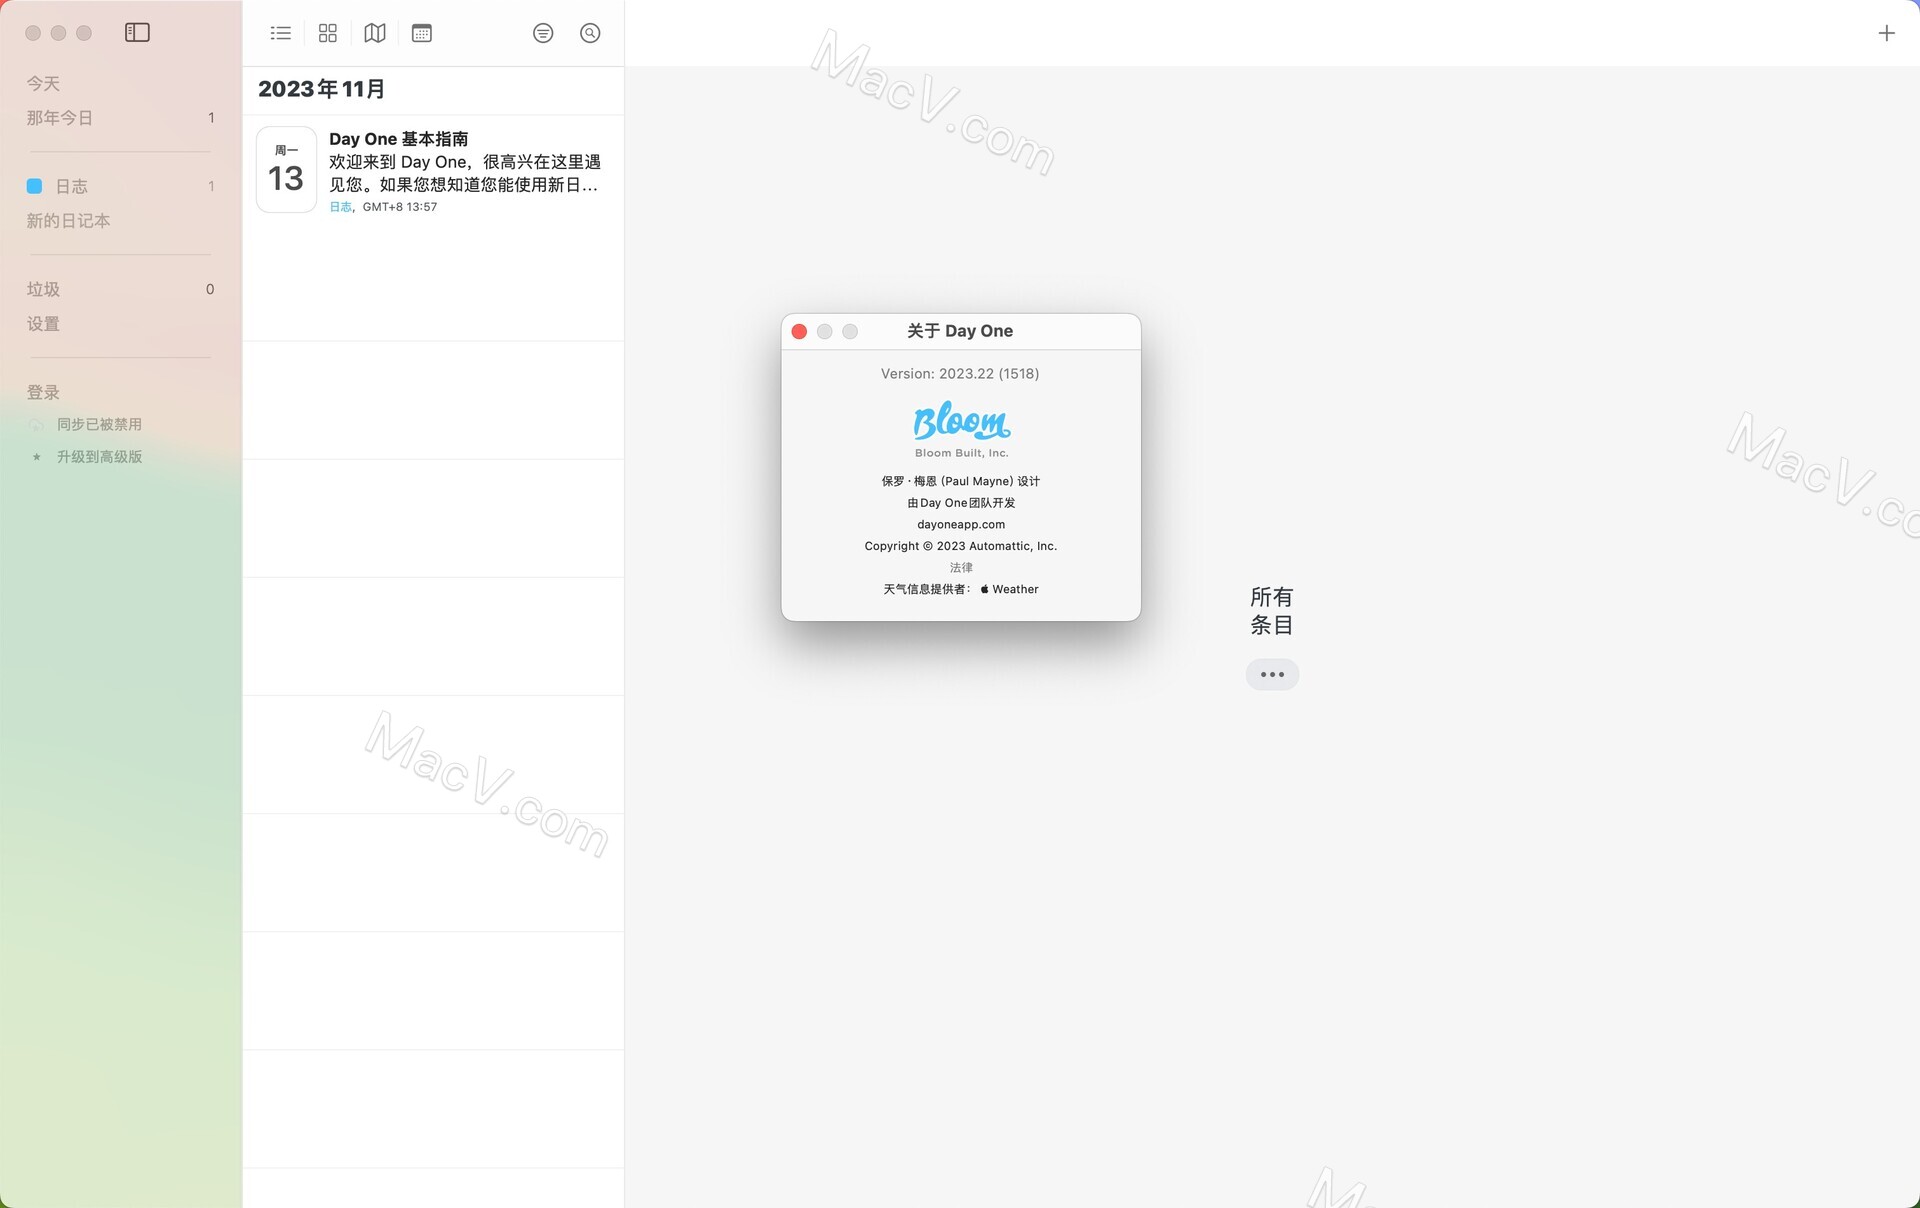Toggle the sidebar panel icon
Viewport: 1920px width, 1208px height.
[x=137, y=33]
